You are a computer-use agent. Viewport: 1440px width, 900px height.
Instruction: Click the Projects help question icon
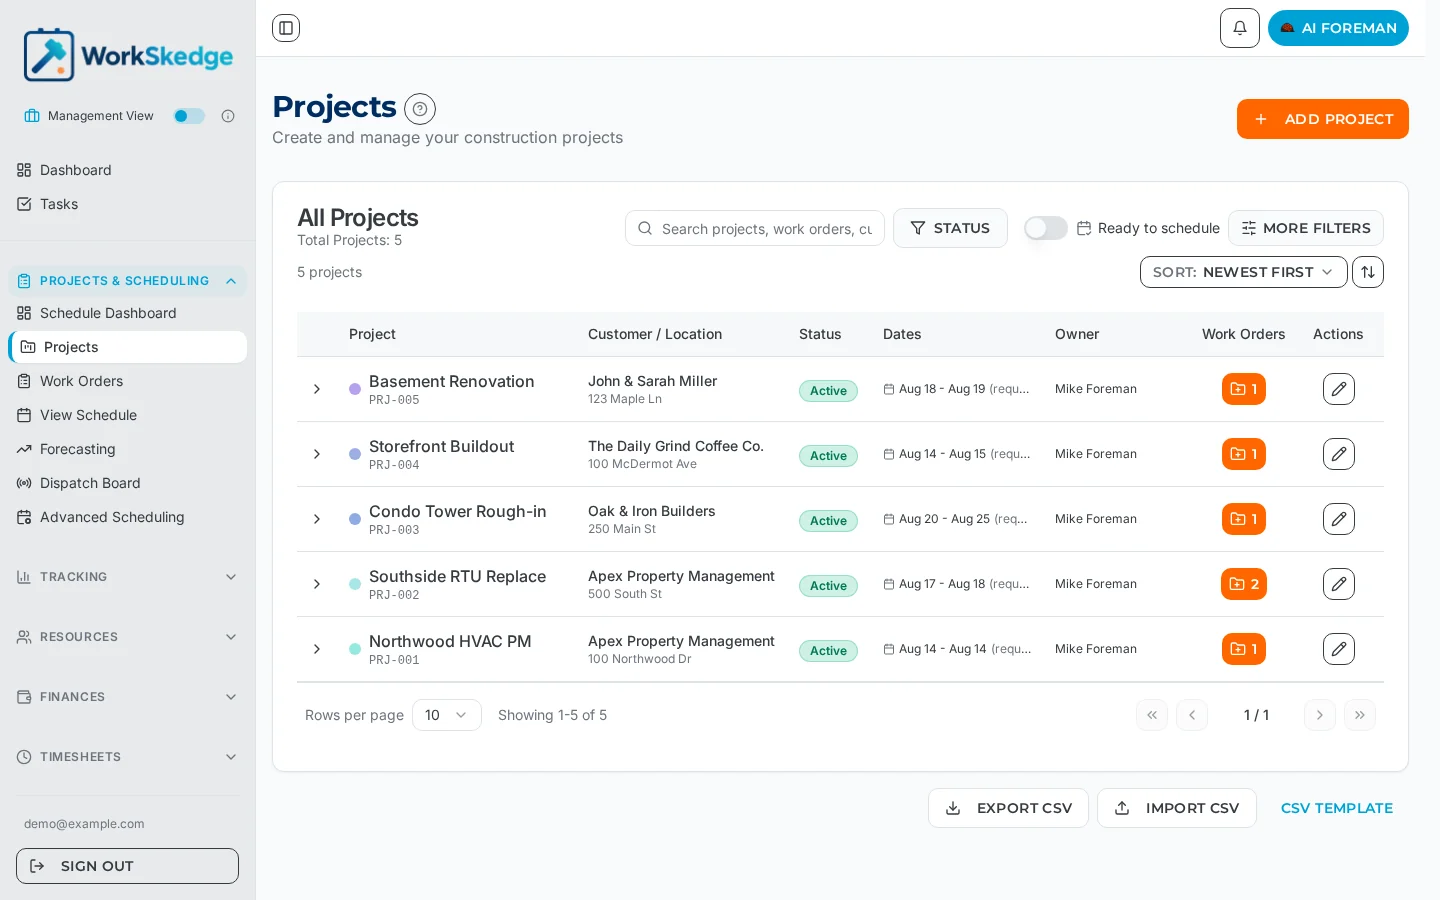tap(420, 109)
